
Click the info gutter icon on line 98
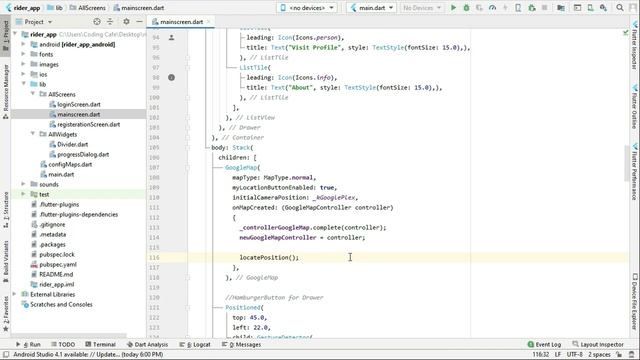click(171, 78)
